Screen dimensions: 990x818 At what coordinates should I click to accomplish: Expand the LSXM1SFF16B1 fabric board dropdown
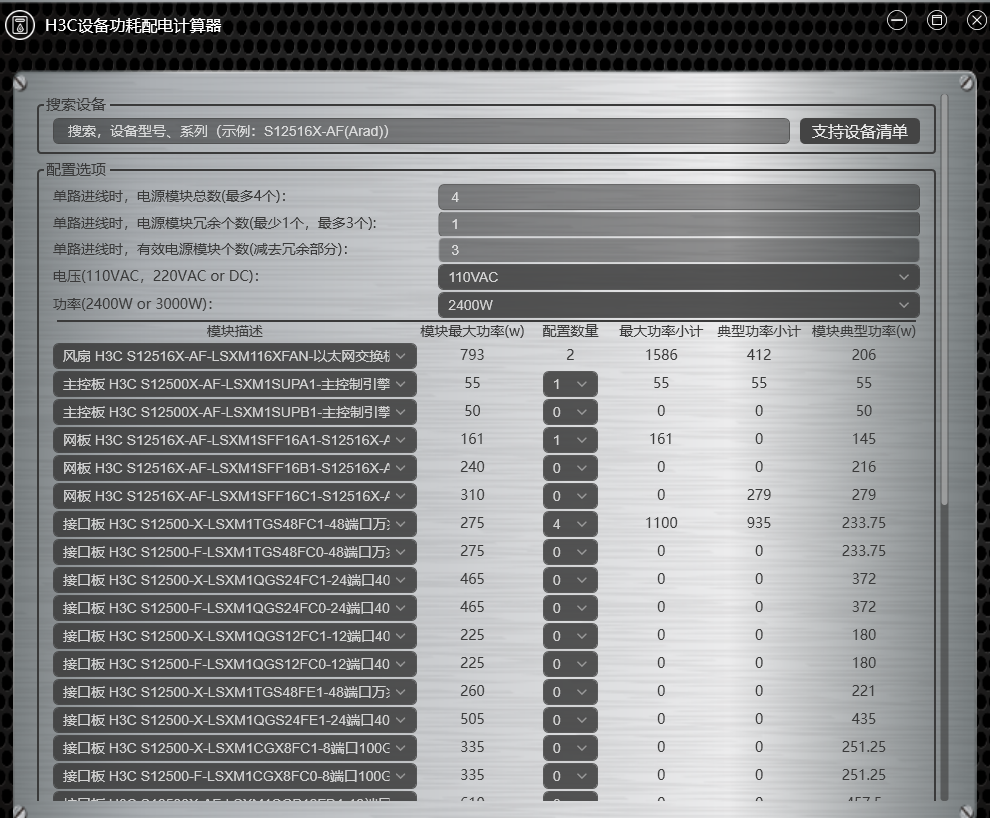click(x=235, y=468)
